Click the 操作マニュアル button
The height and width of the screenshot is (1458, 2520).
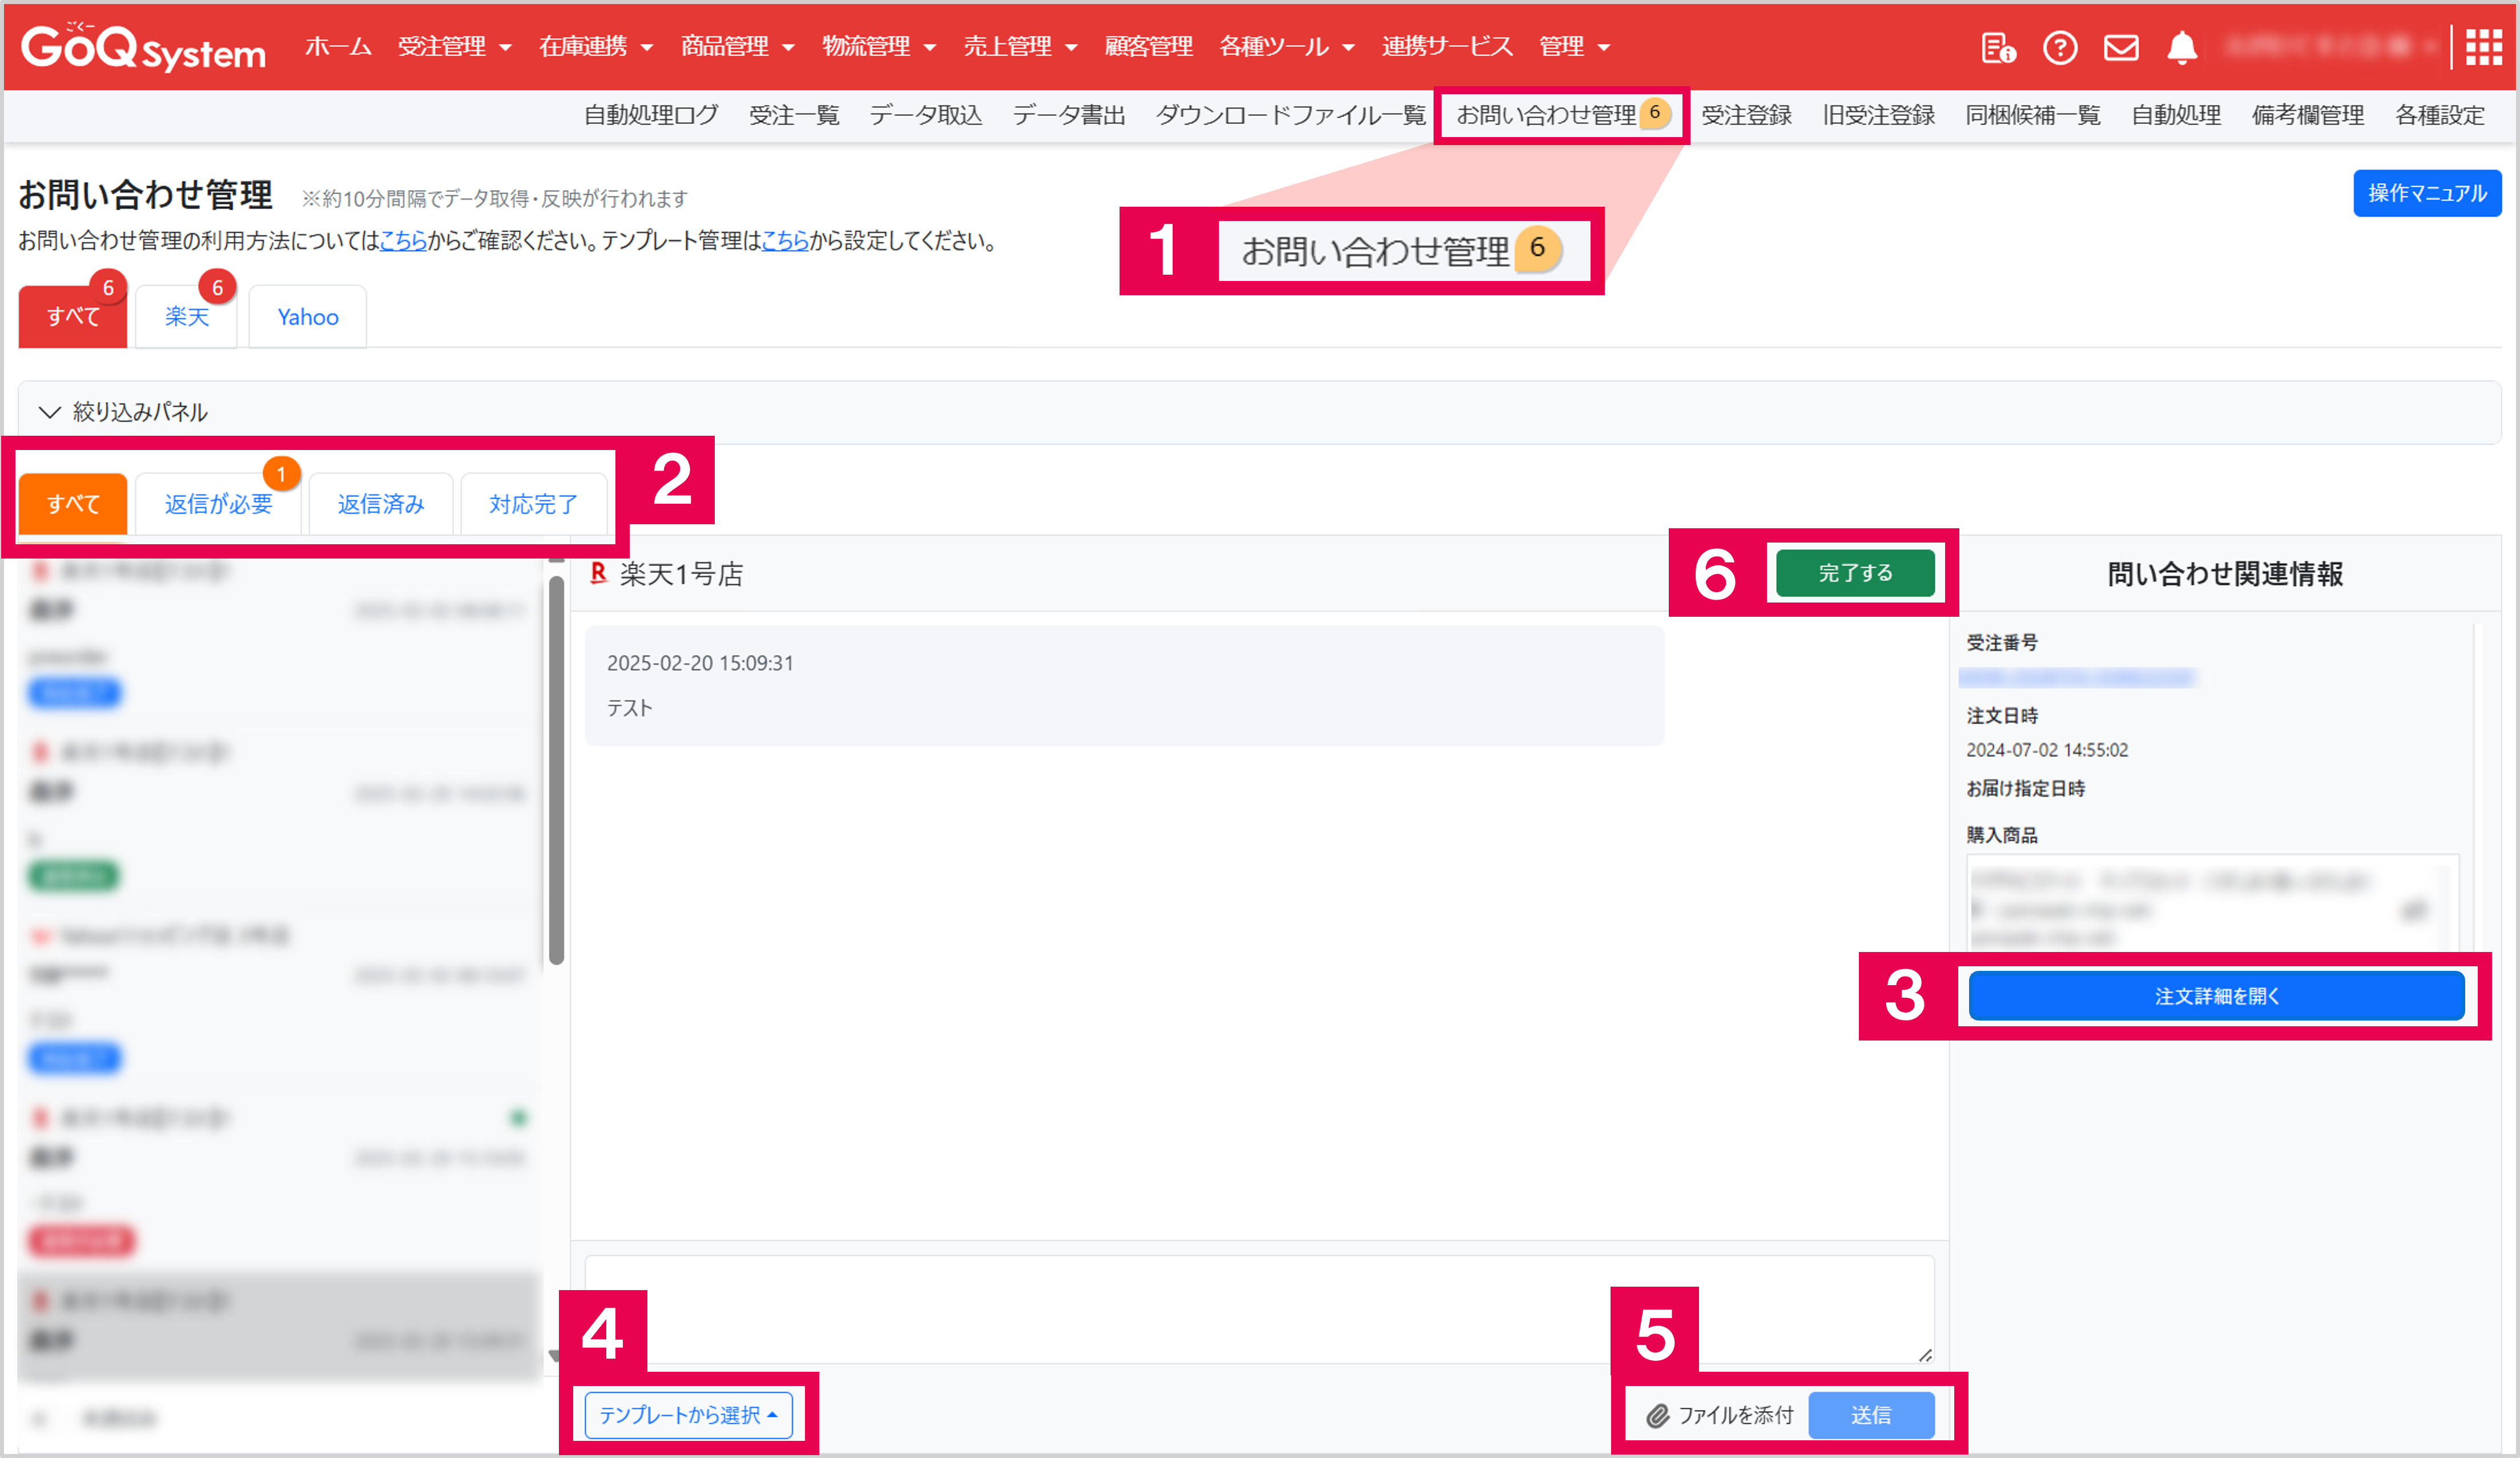(x=2427, y=193)
